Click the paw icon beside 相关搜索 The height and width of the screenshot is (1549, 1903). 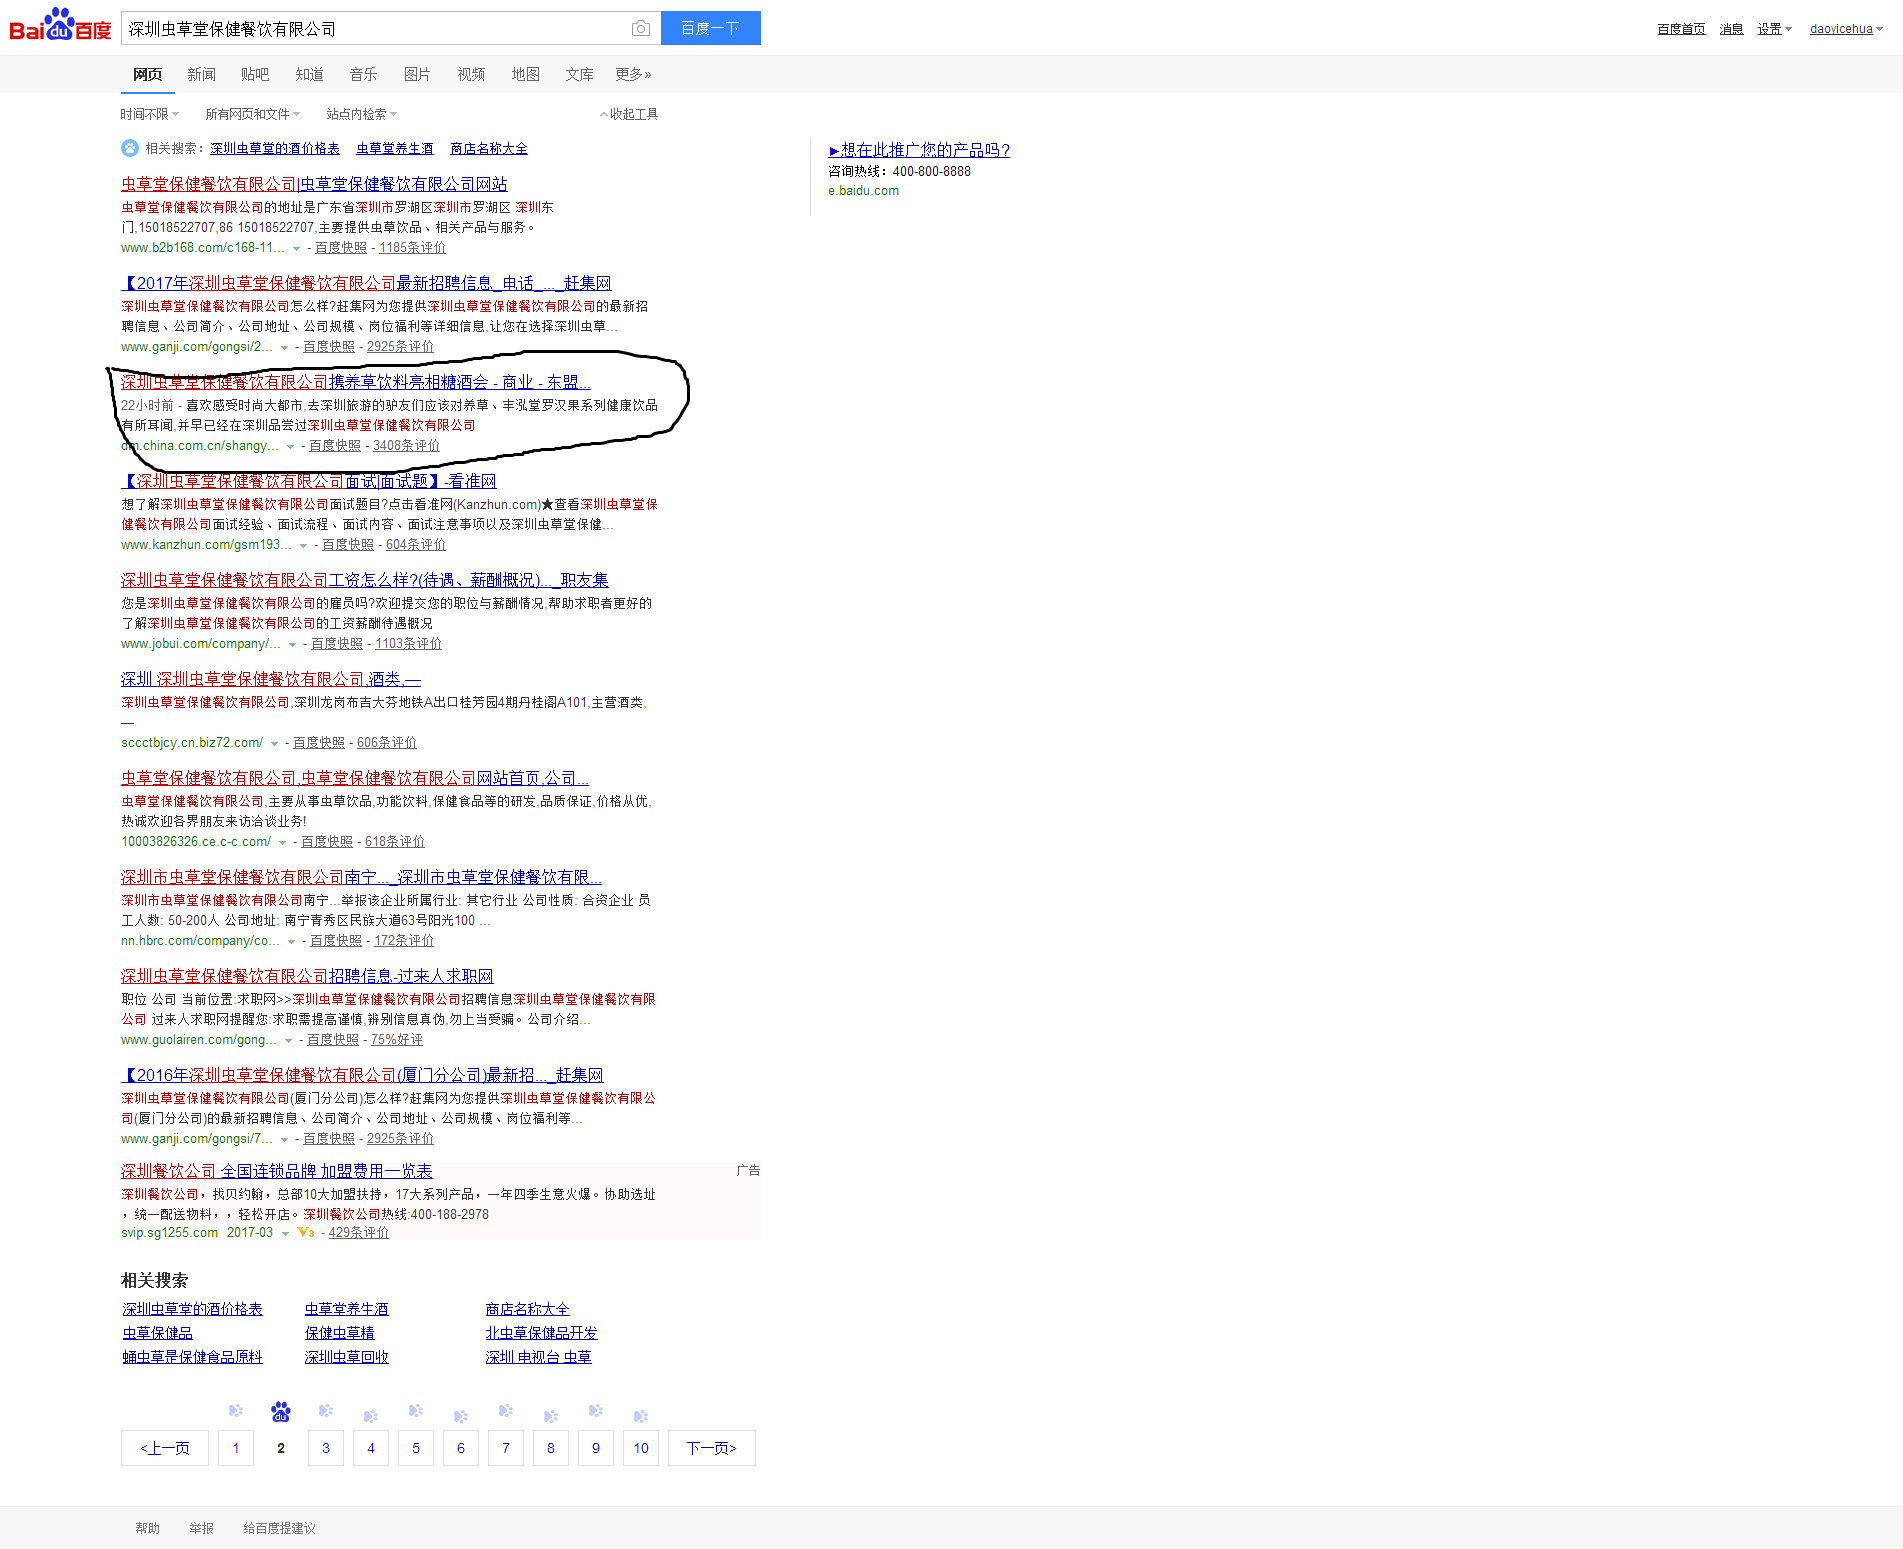point(130,148)
